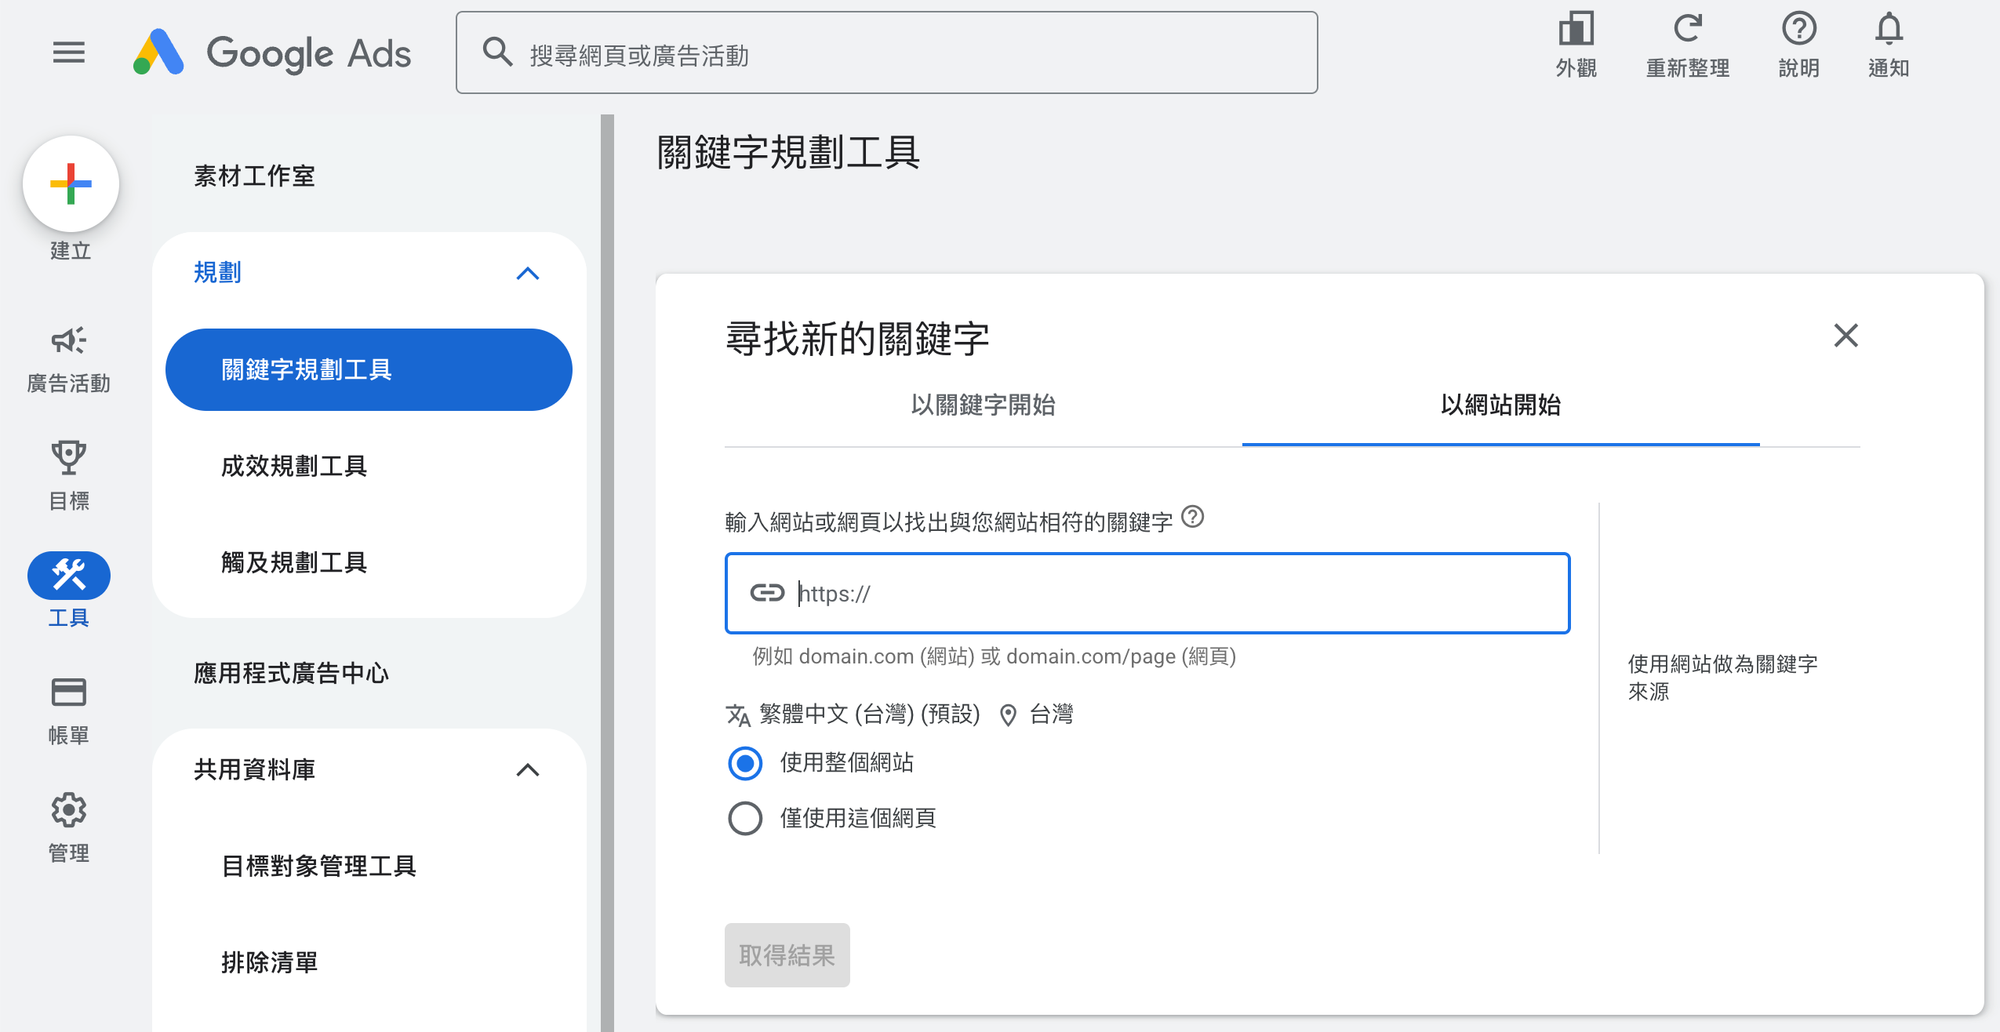The width and height of the screenshot is (2000, 1032).
Task: Open Goals via trophy icon
Action: [68, 458]
